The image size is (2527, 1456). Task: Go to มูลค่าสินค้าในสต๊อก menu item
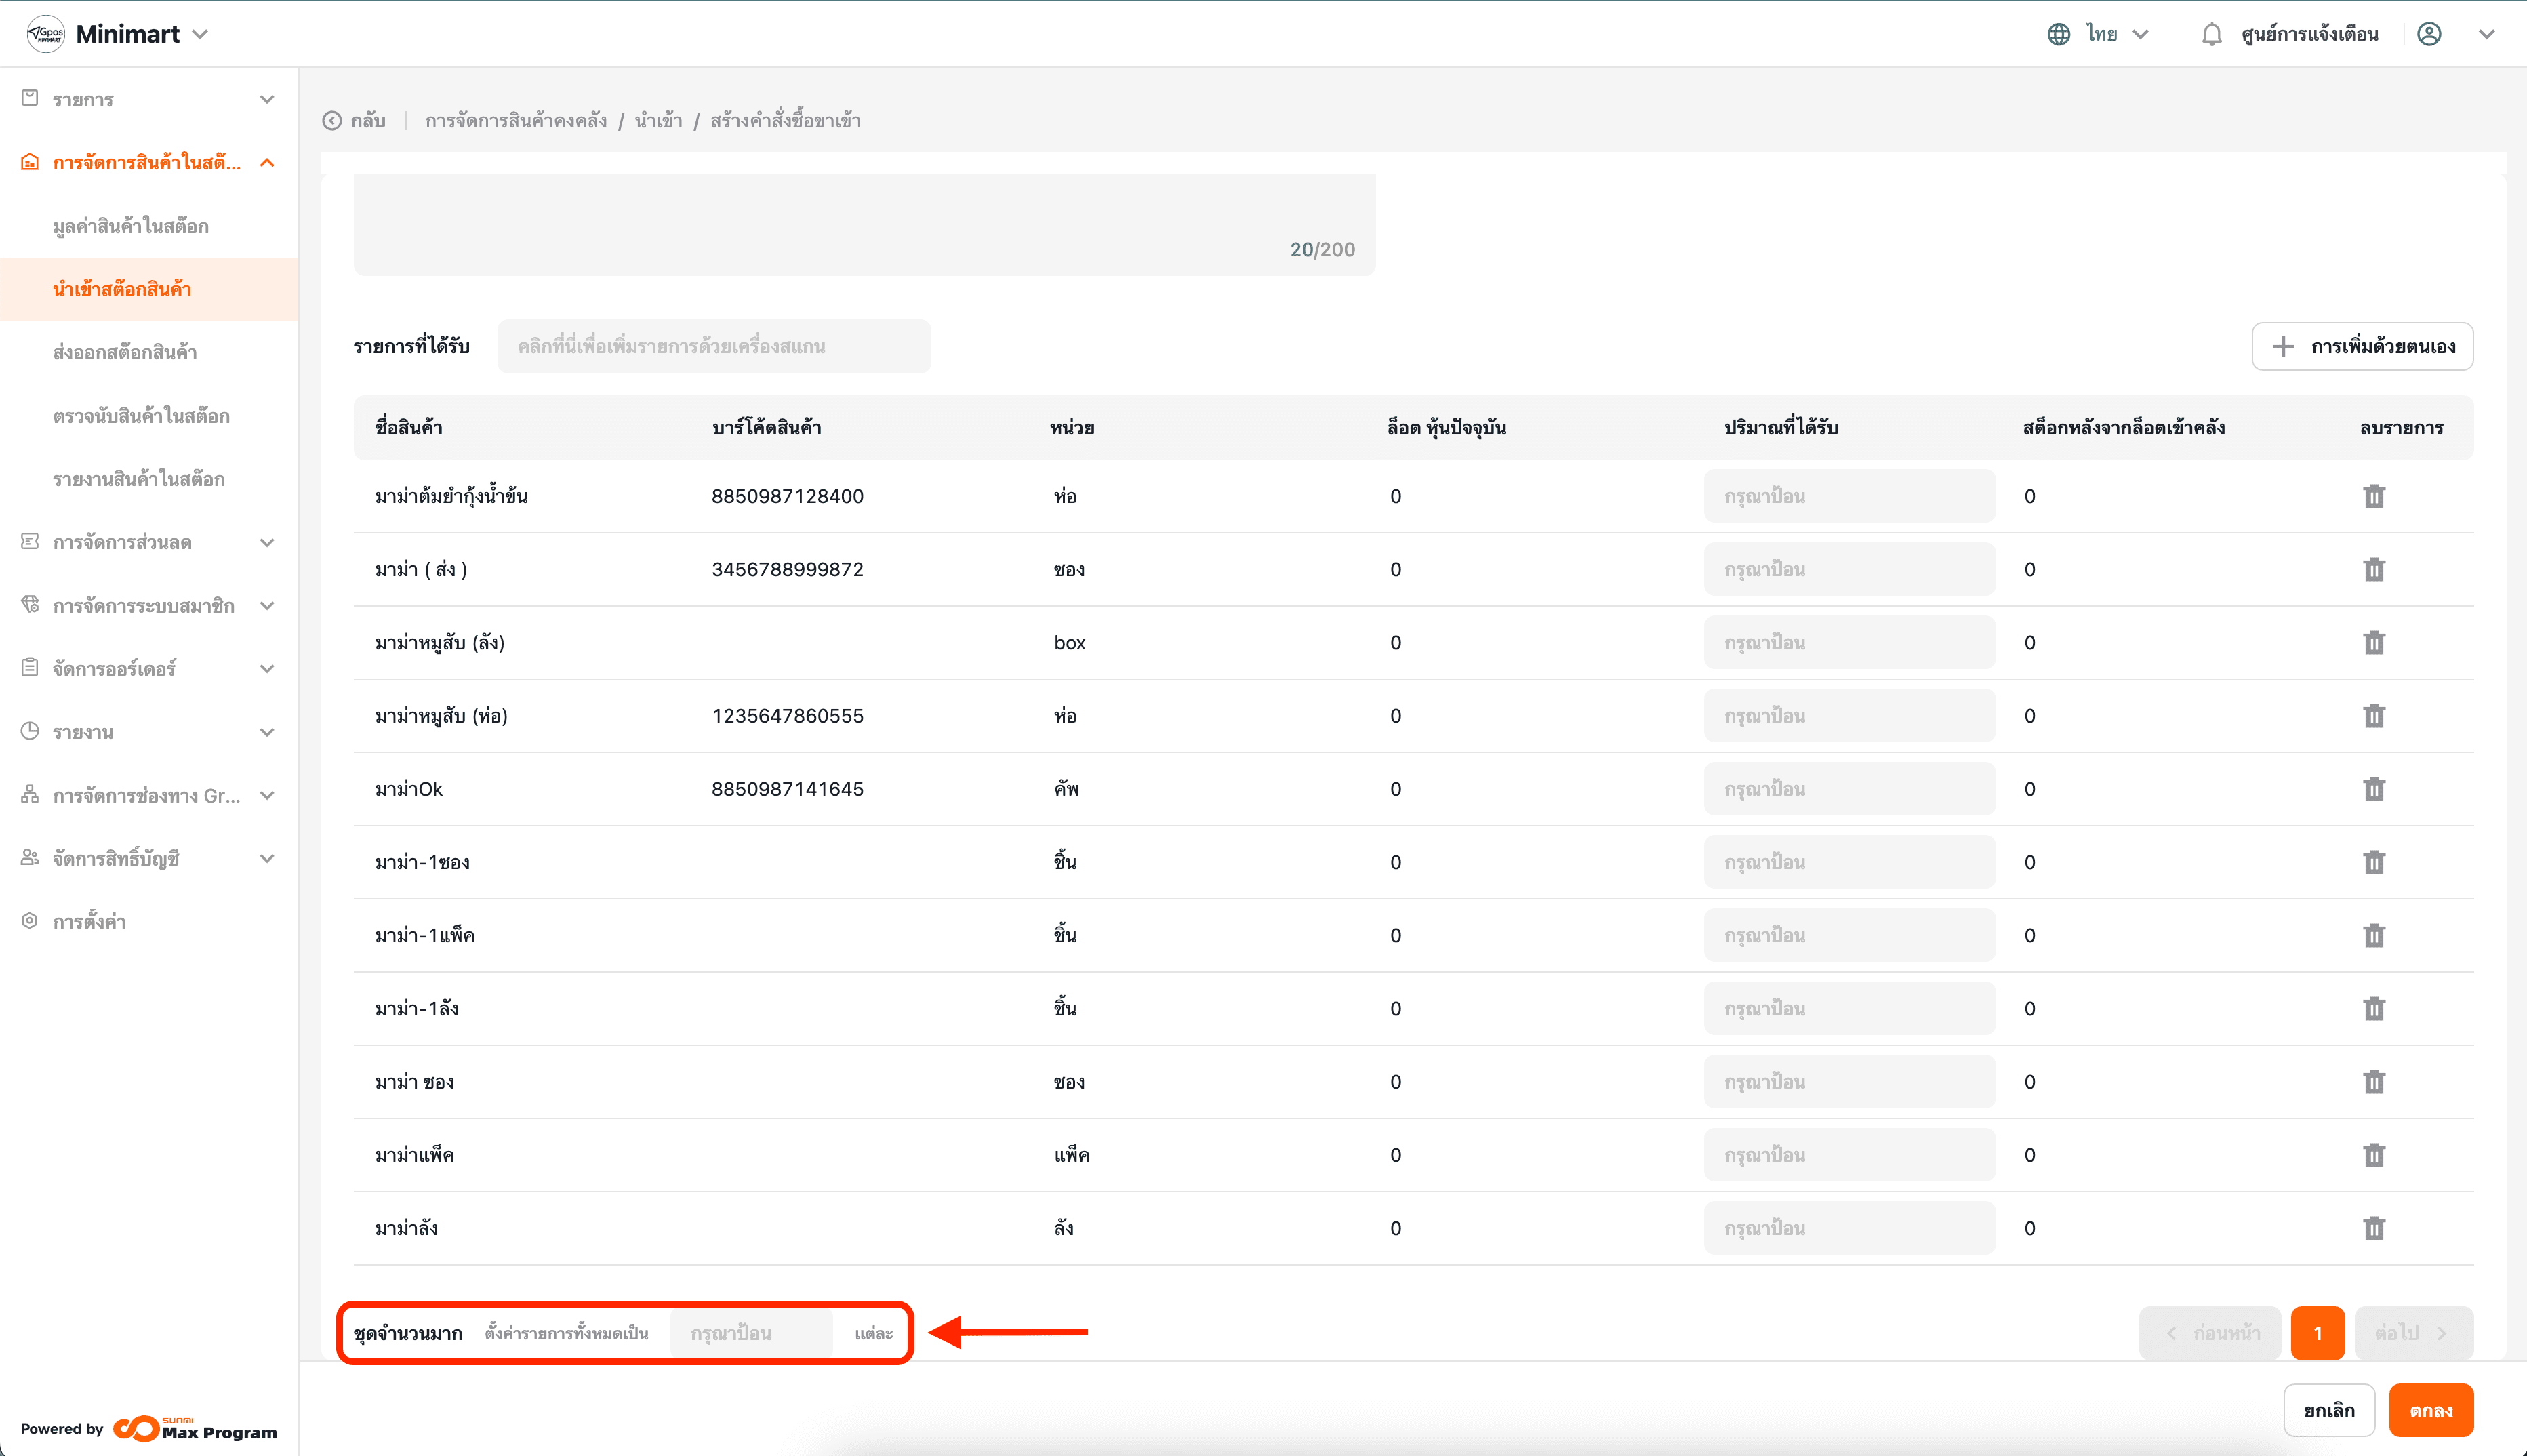pos(131,226)
